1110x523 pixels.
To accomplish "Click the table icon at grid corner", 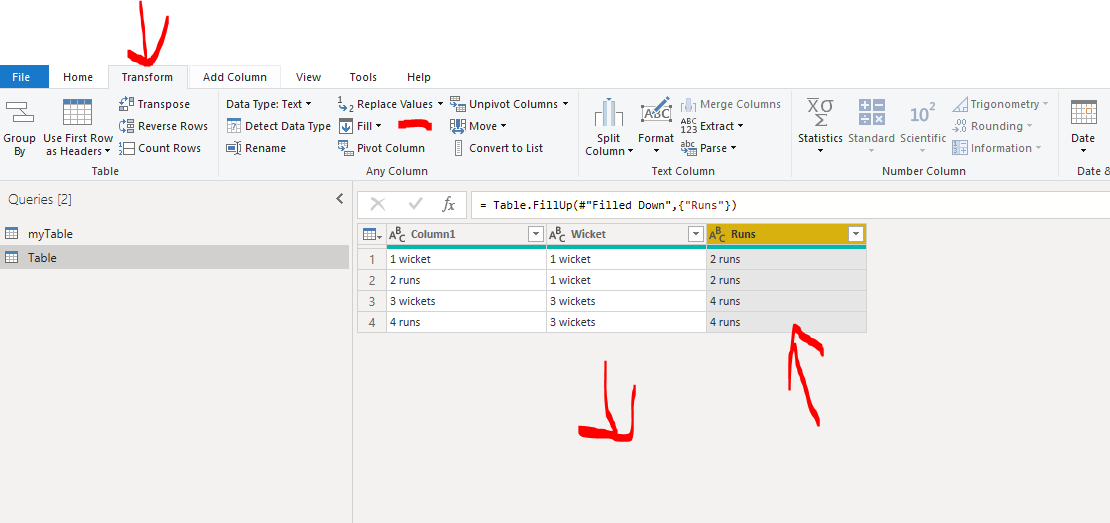I will [372, 234].
